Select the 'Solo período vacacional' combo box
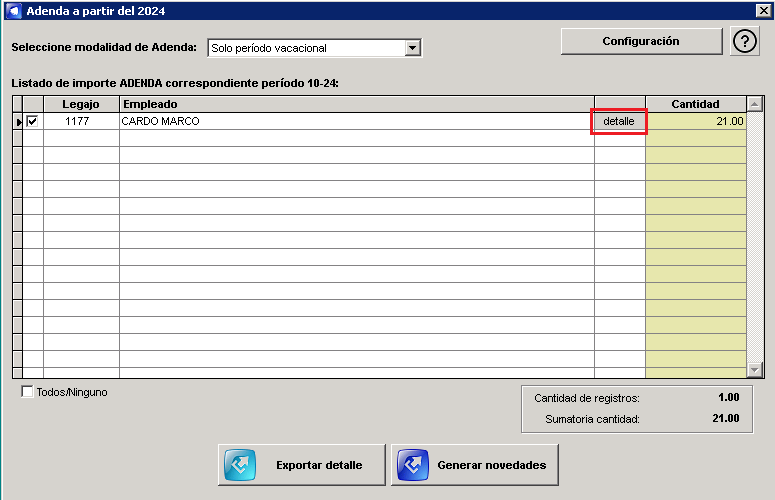Screen dimensions: 775x500 click(314, 48)
